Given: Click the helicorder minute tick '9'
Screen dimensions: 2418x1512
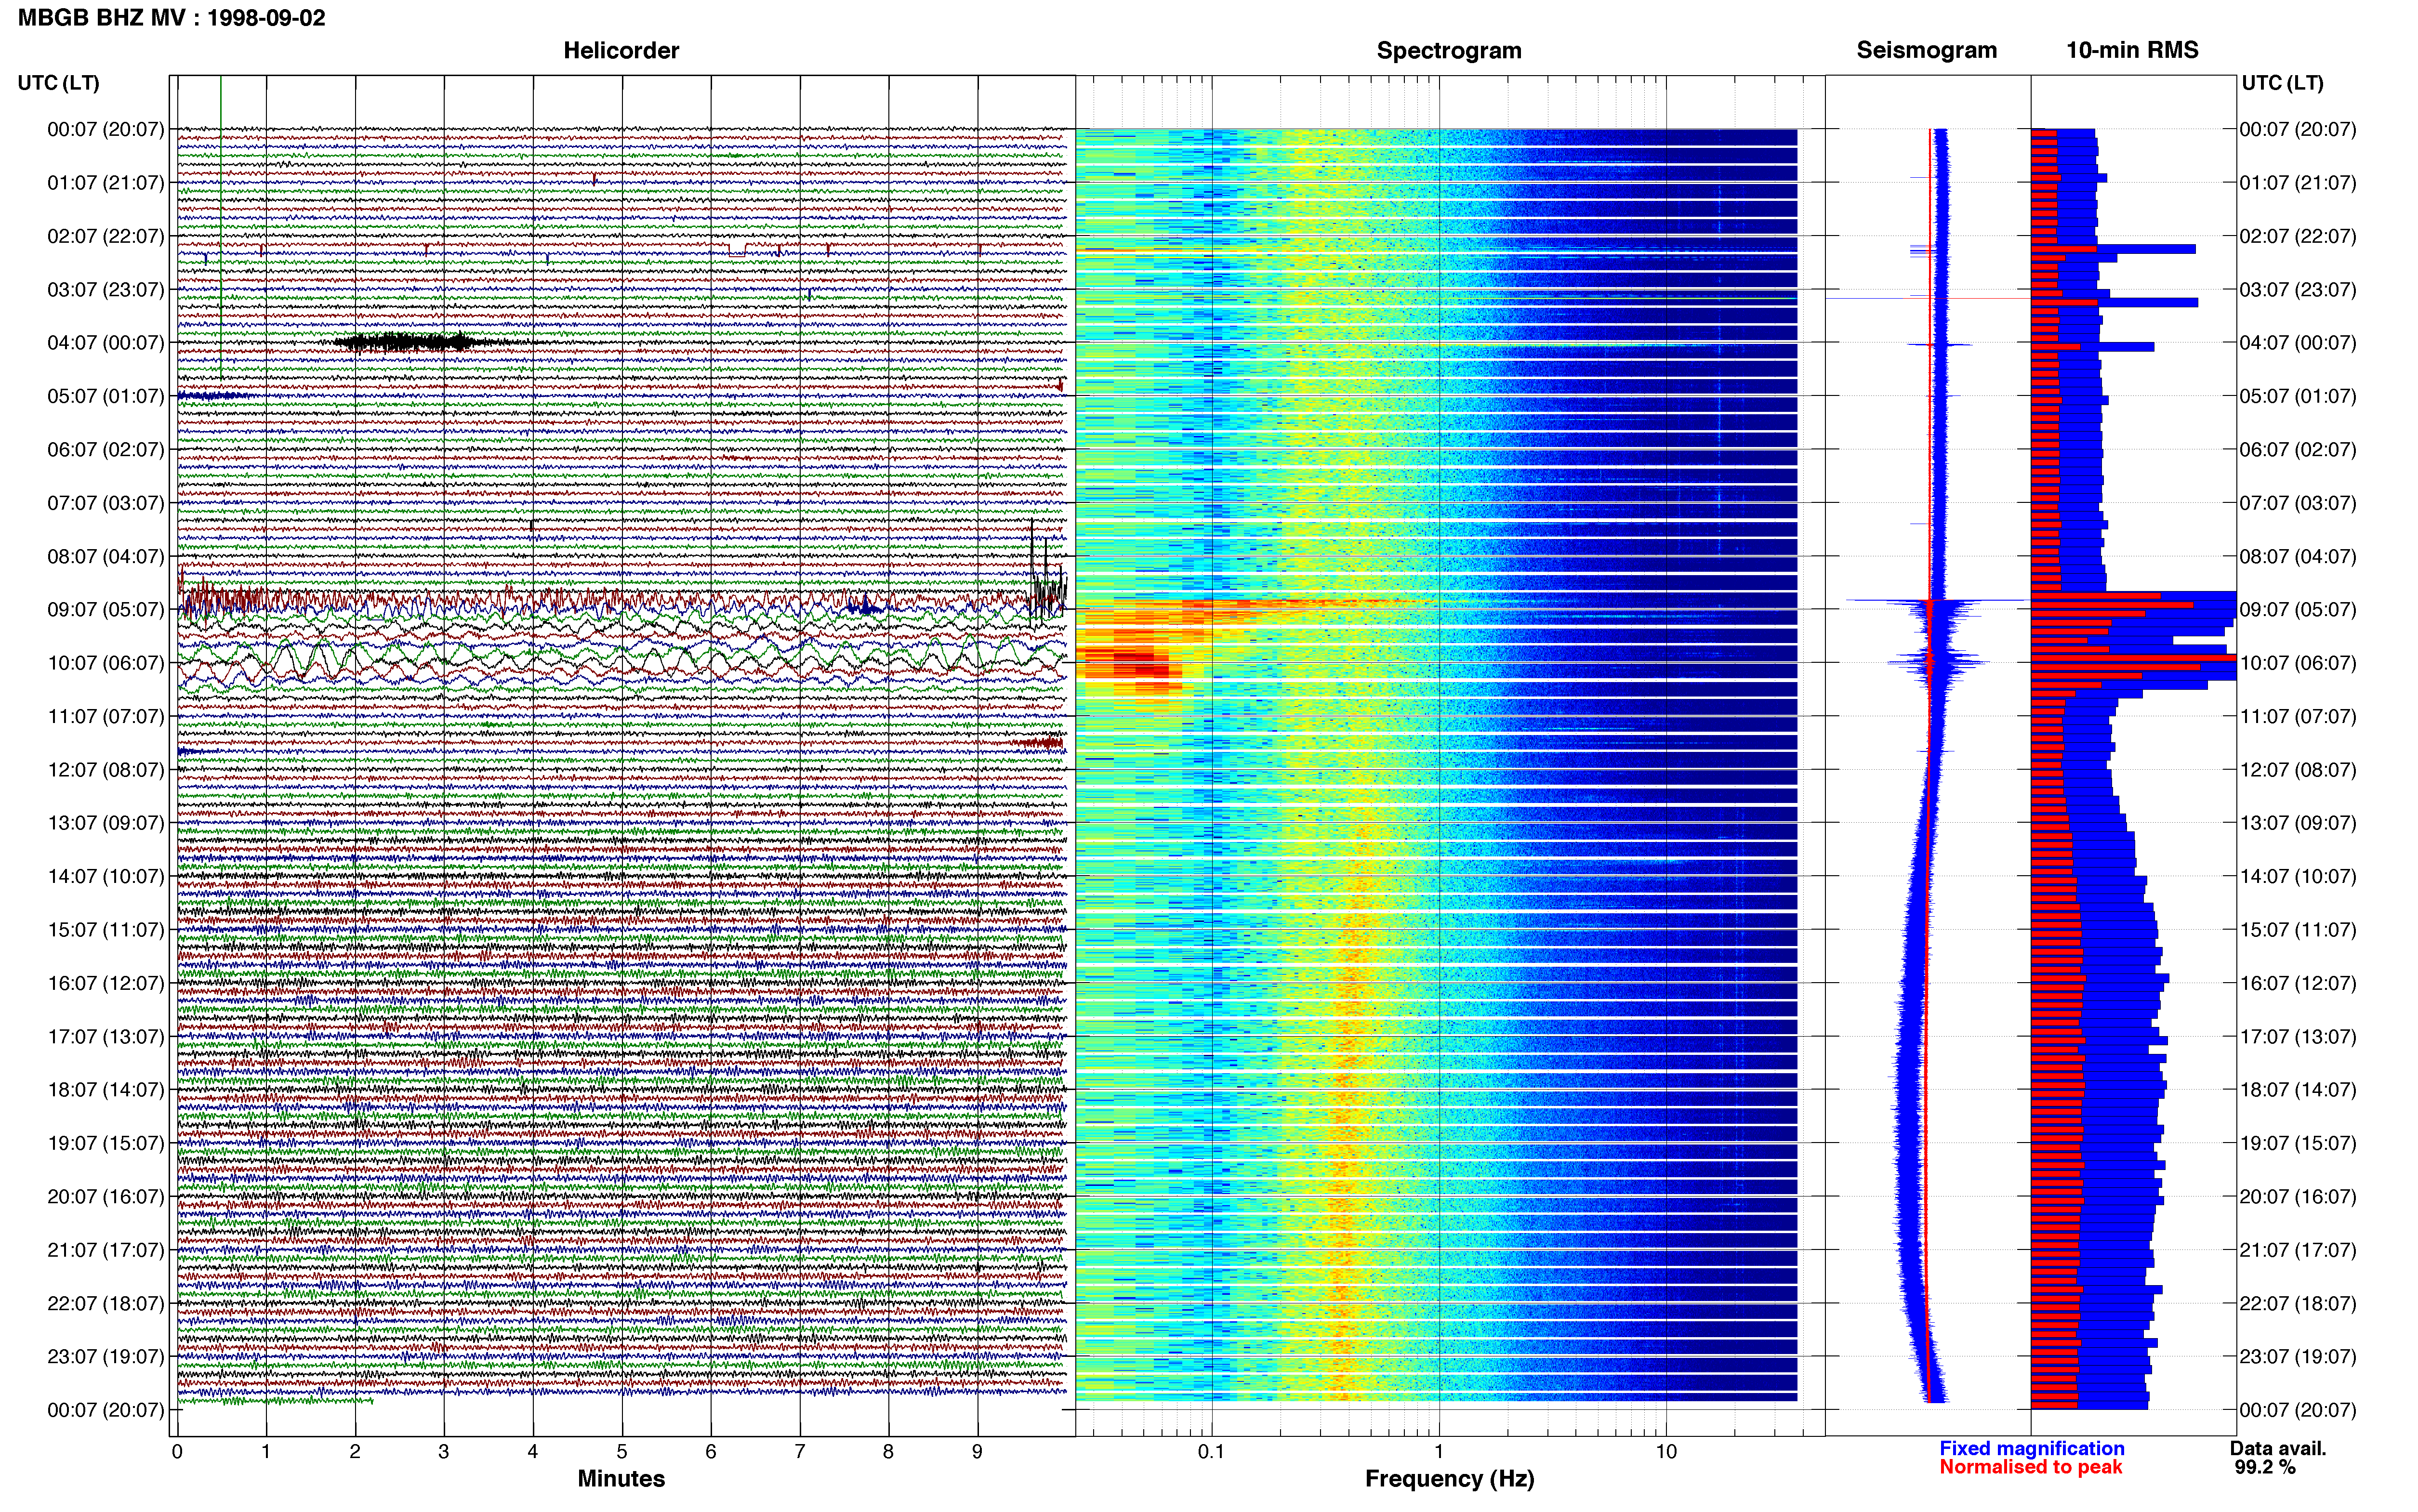Looking at the screenshot, I should point(977,1452).
